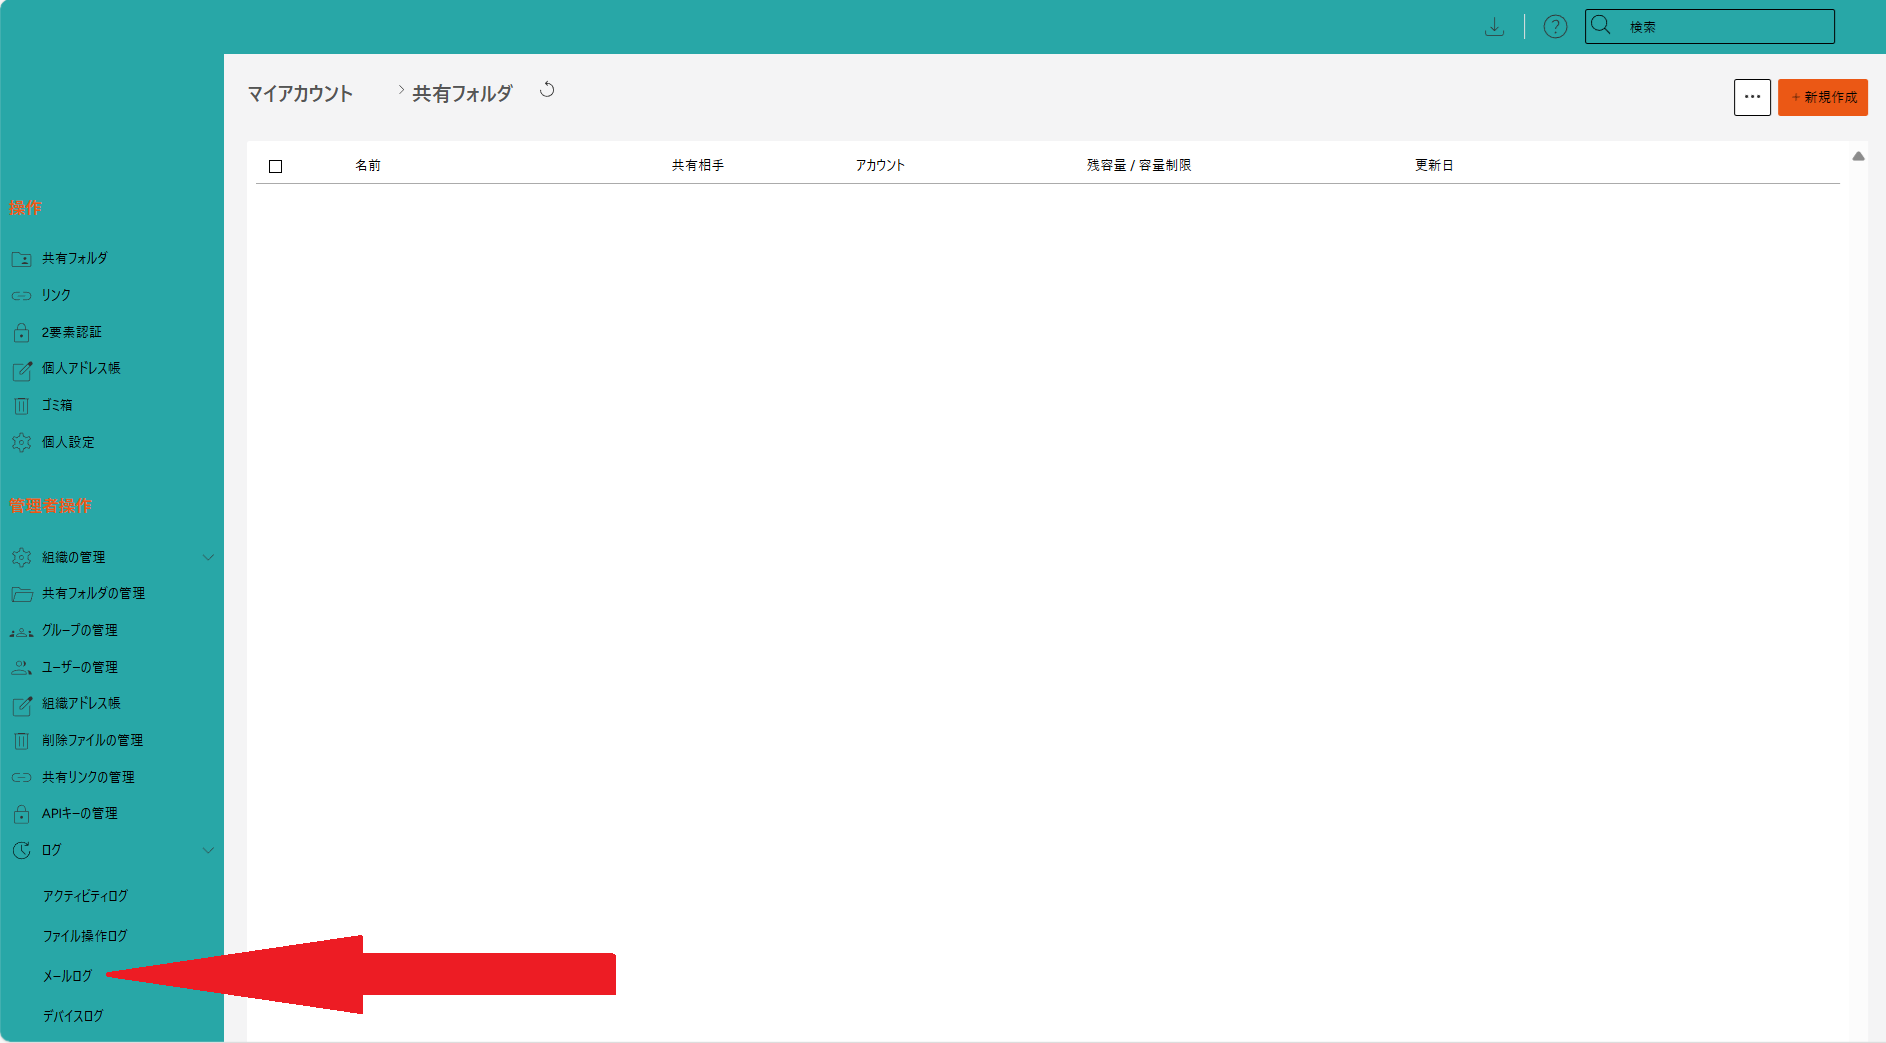Open リンク in the sidebar

click(56, 295)
